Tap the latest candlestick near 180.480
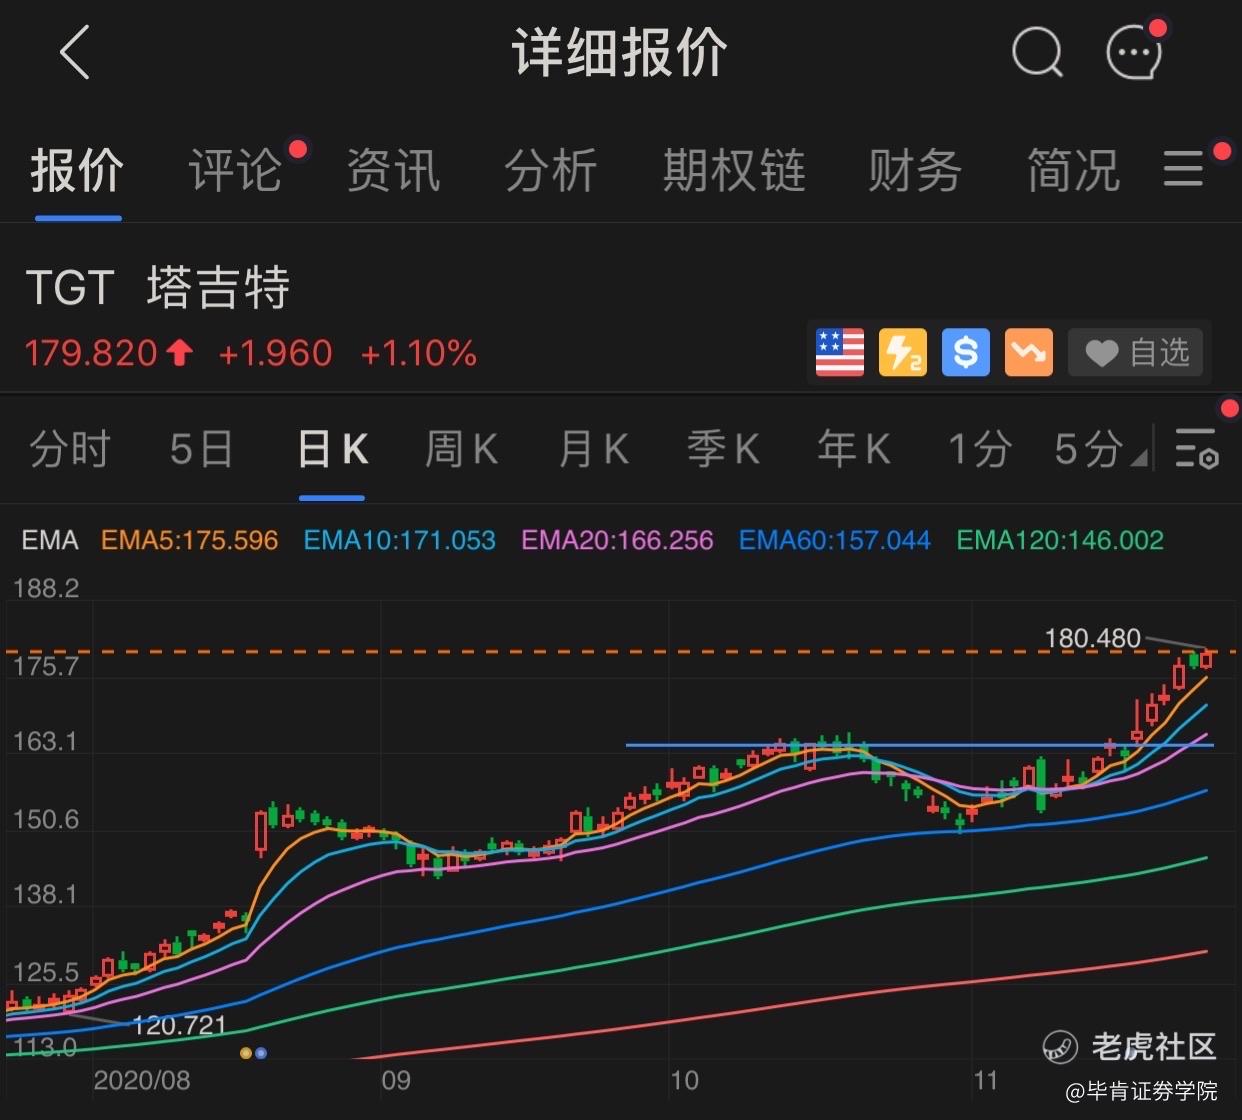Screen dimensions: 1242x1120 pyautogui.click(x=1207, y=658)
